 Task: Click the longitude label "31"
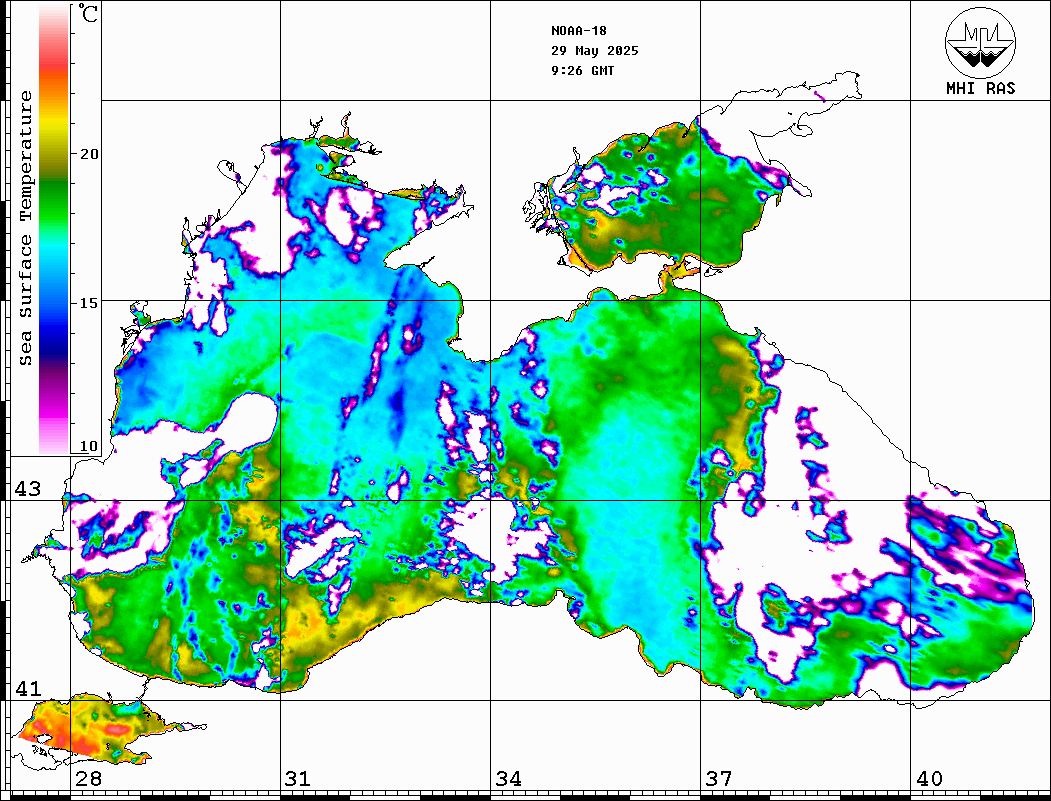[298, 779]
